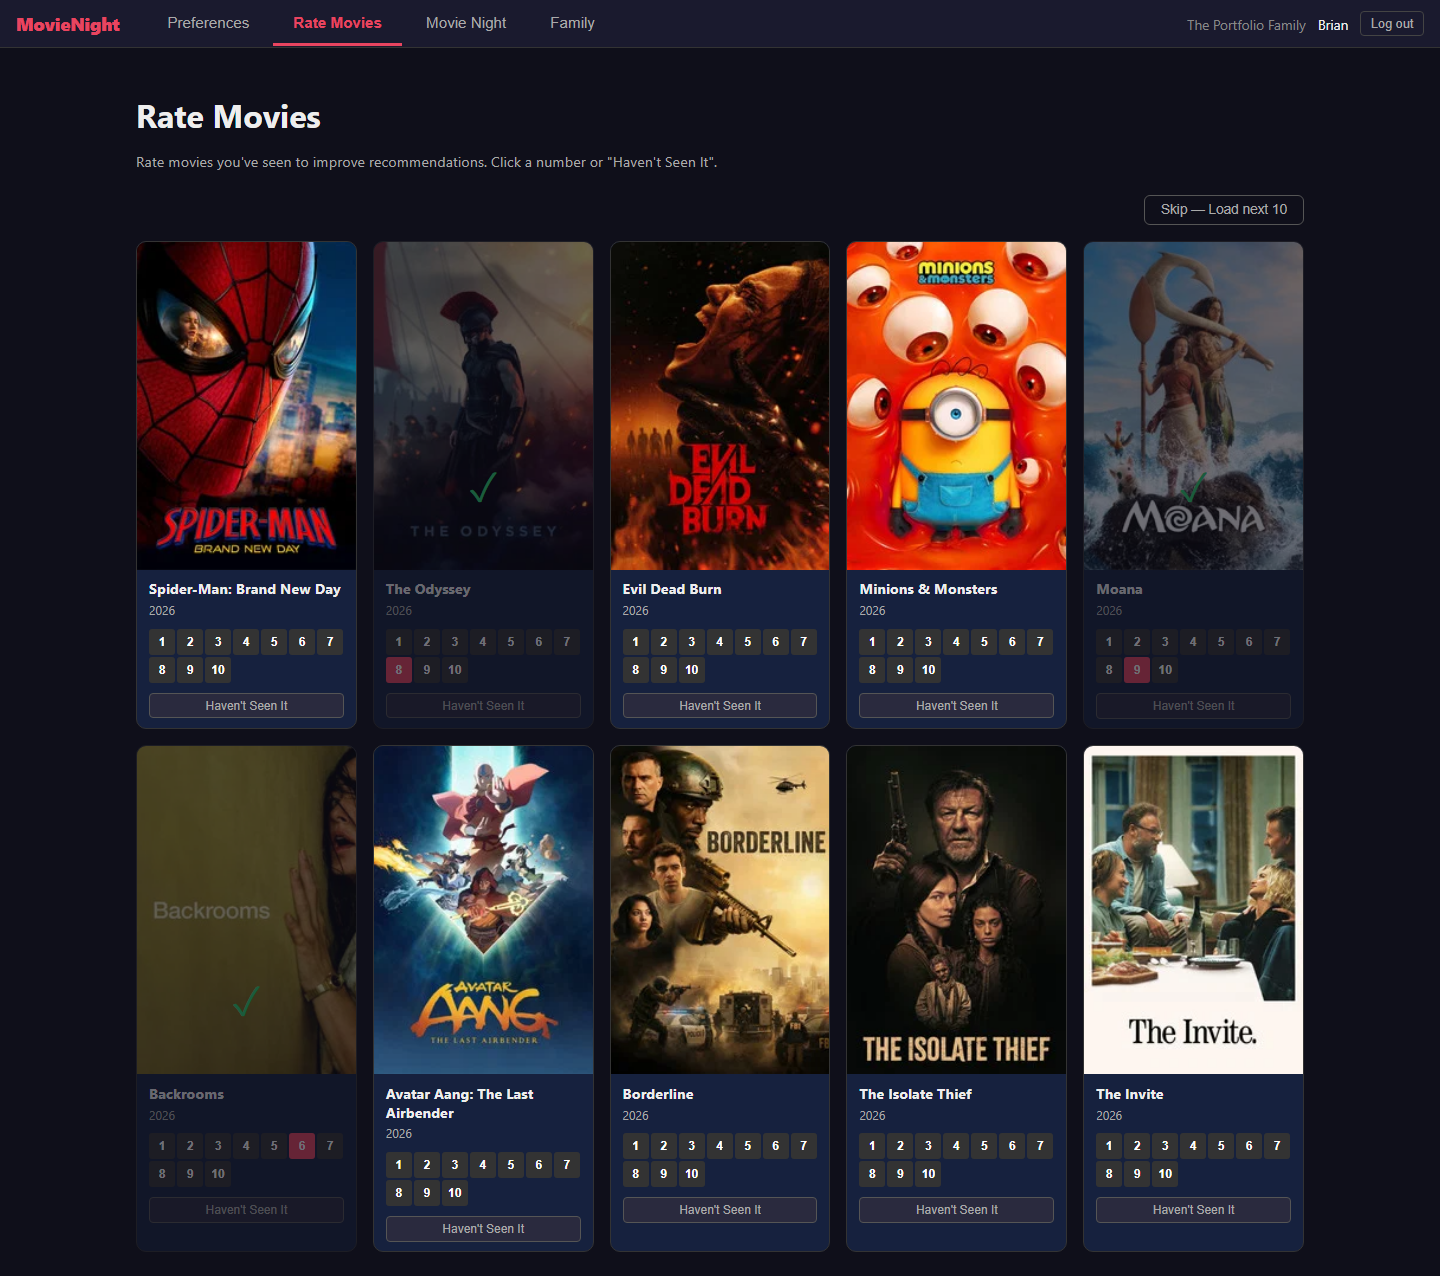
Task: Click the green checkmark on Moana poster
Action: pos(1193,488)
